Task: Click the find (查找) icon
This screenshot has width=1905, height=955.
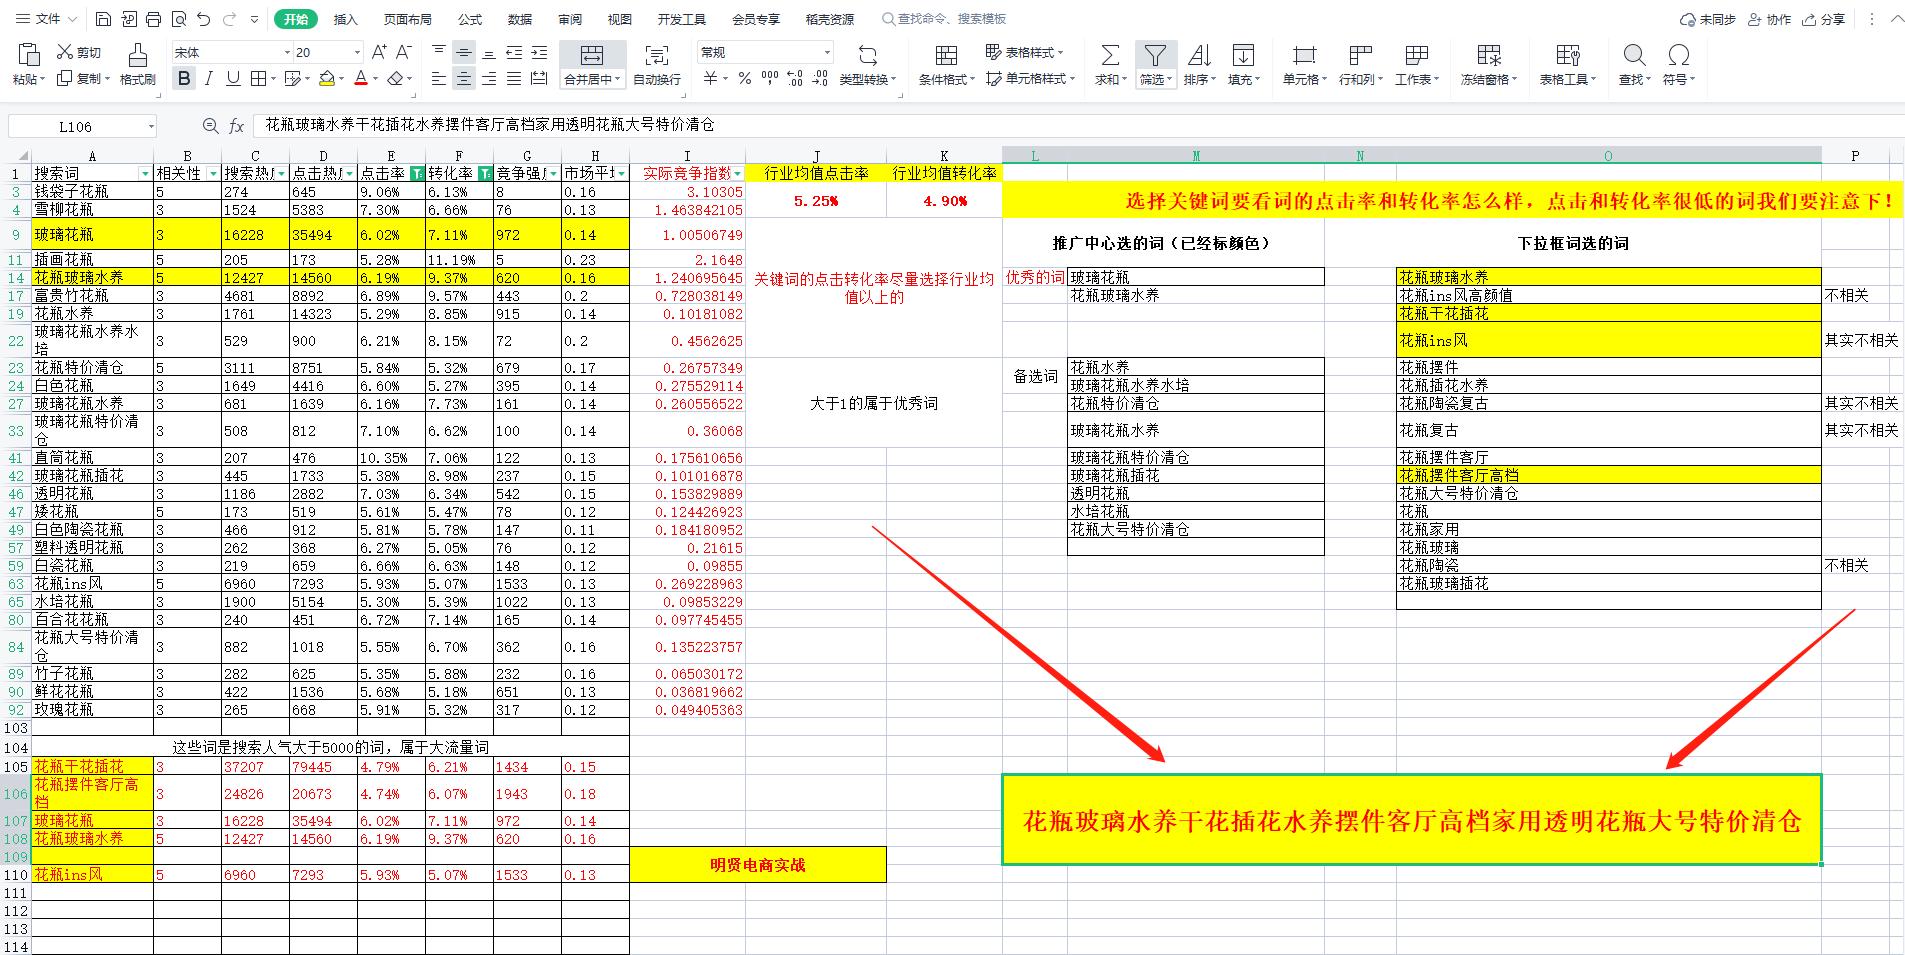Action: (1633, 55)
